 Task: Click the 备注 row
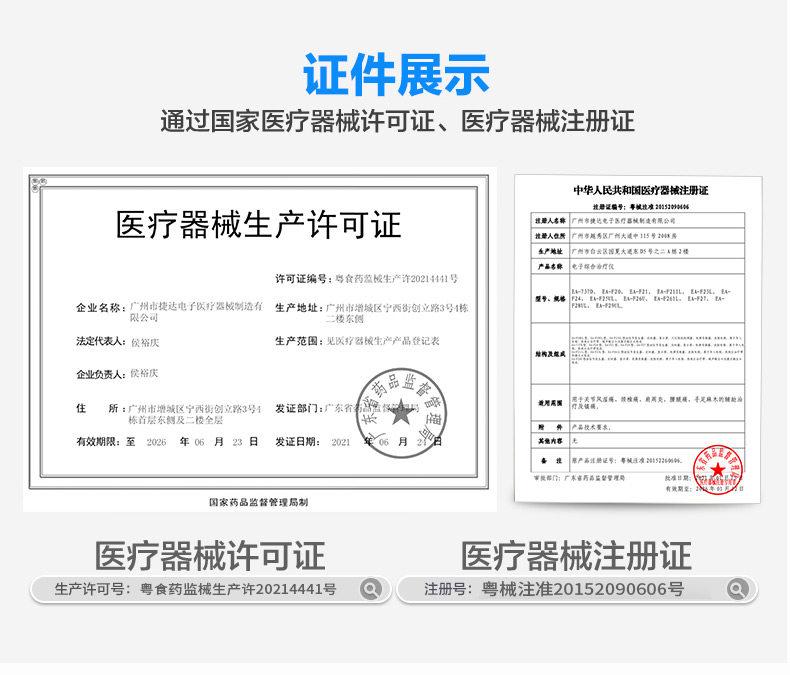(638, 460)
